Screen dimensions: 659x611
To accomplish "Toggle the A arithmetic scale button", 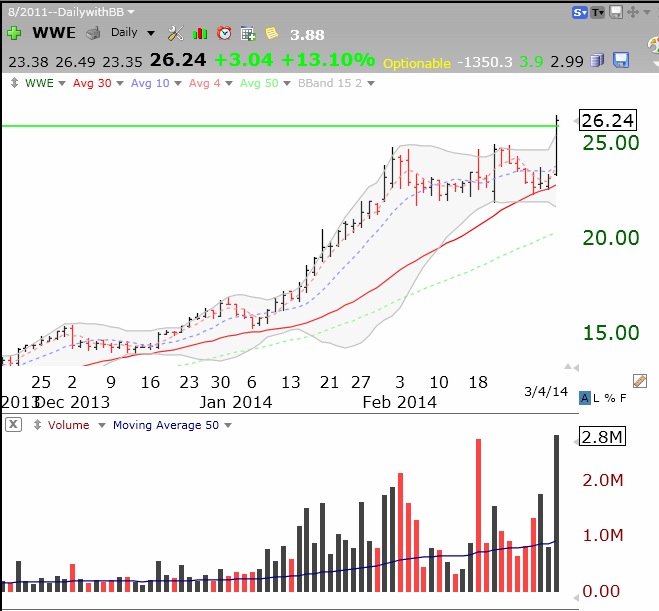I will pos(585,398).
